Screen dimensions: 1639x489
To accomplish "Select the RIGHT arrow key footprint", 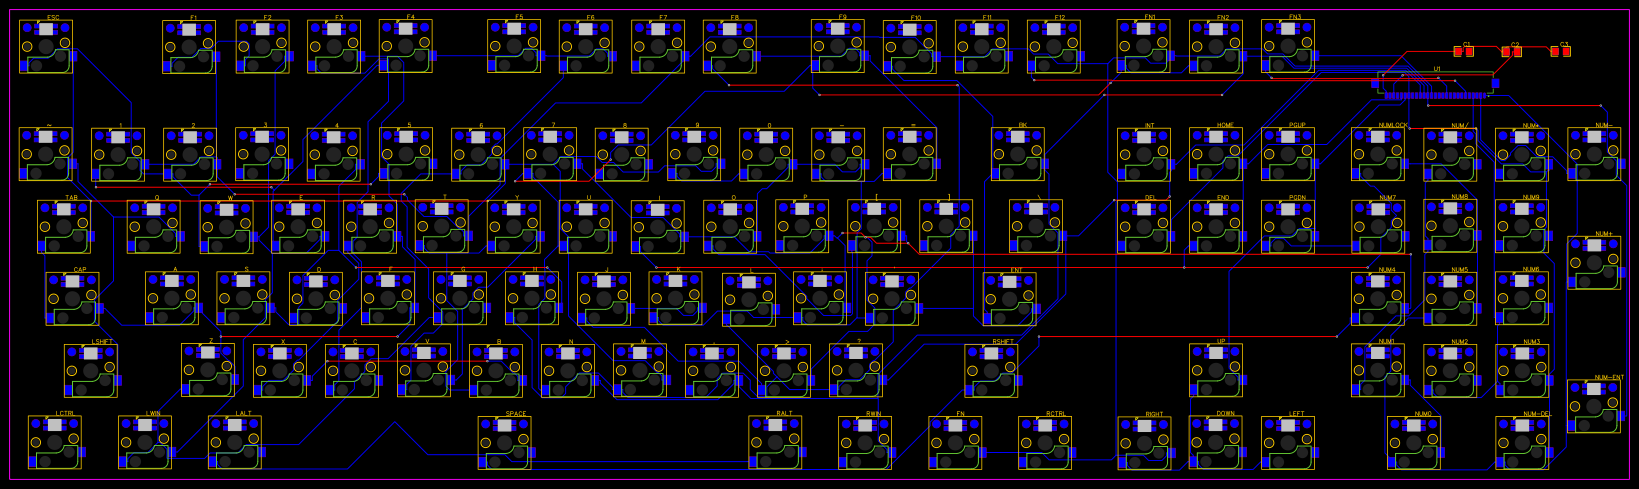I will [1144, 443].
